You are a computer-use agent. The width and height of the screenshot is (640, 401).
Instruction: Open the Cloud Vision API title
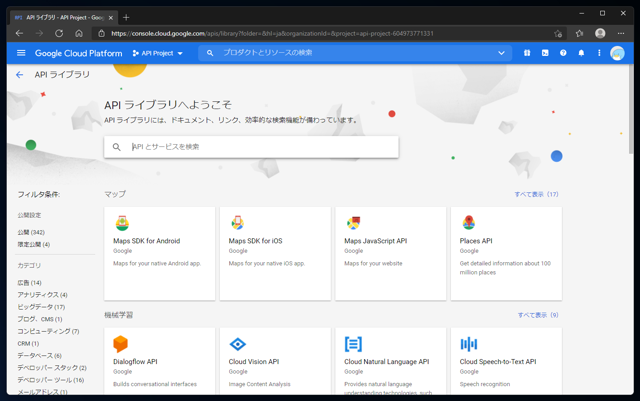point(254,362)
